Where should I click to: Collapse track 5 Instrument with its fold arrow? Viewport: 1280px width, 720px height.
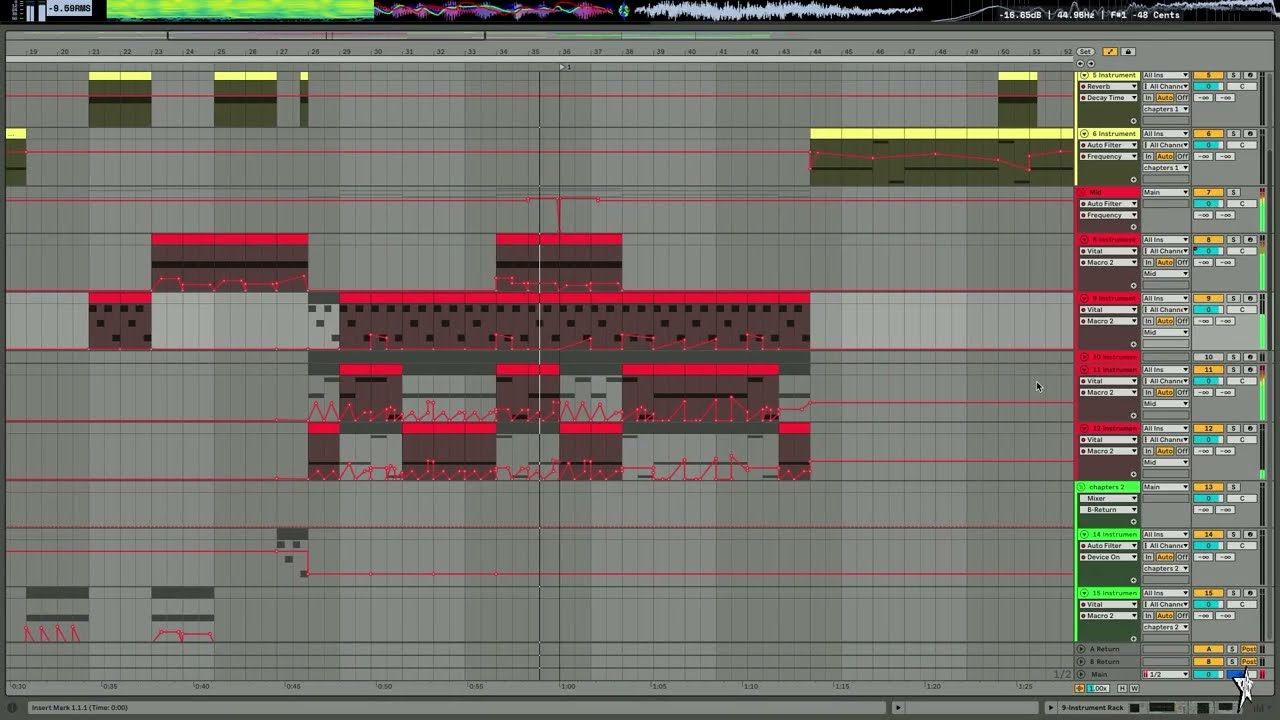[1084, 75]
